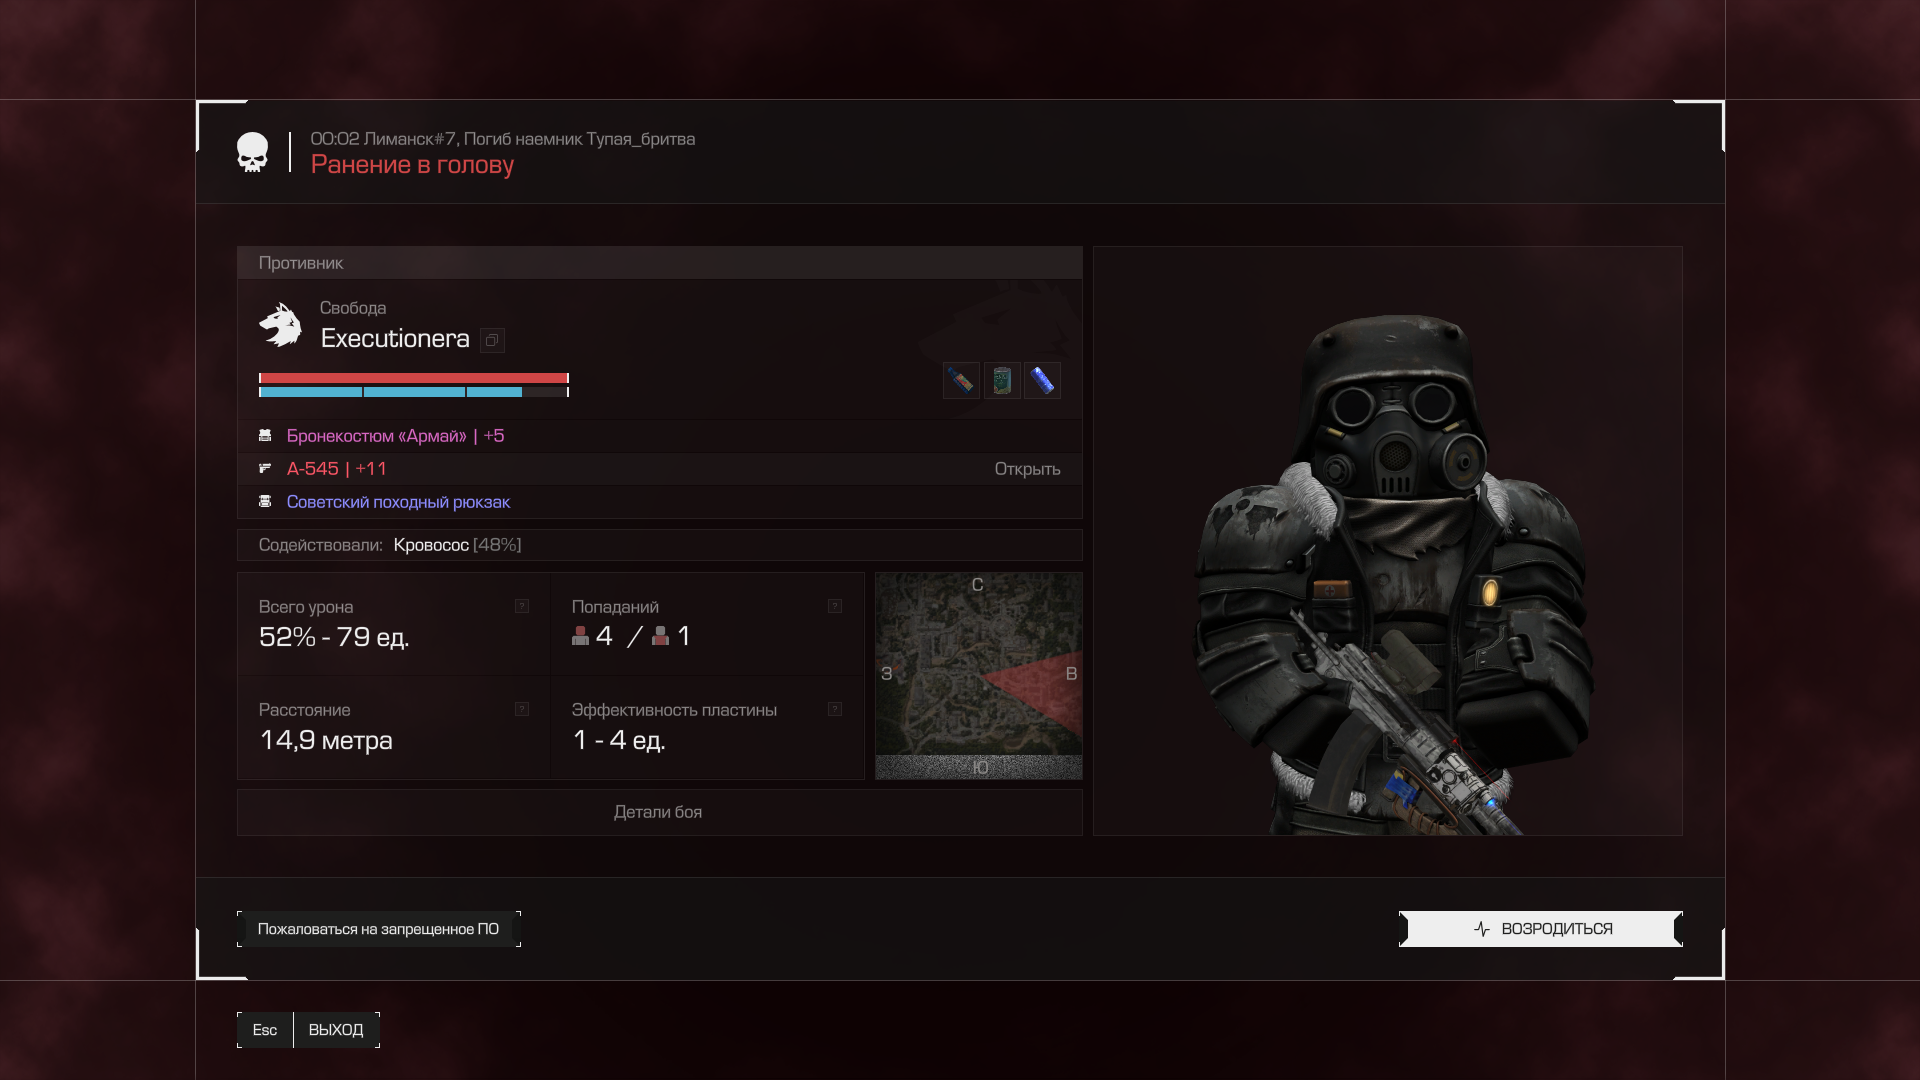Click the skull death icon
The image size is (1920, 1080).
point(252,152)
